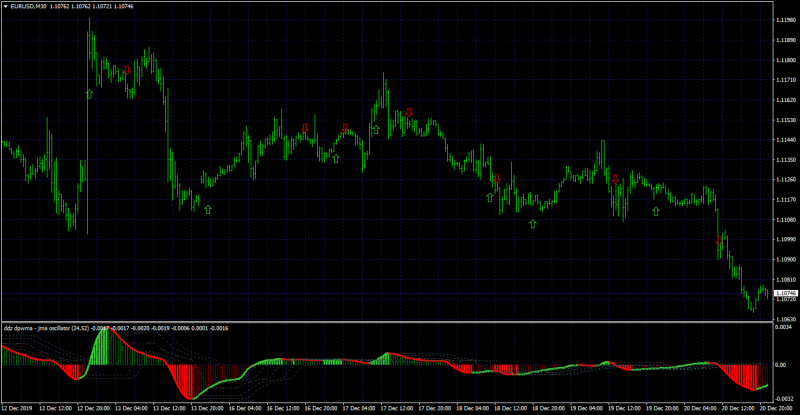800x415 pixels.
Task: Click the 13 Dec 20:00 time axis label
Action: pyautogui.click(x=208, y=408)
